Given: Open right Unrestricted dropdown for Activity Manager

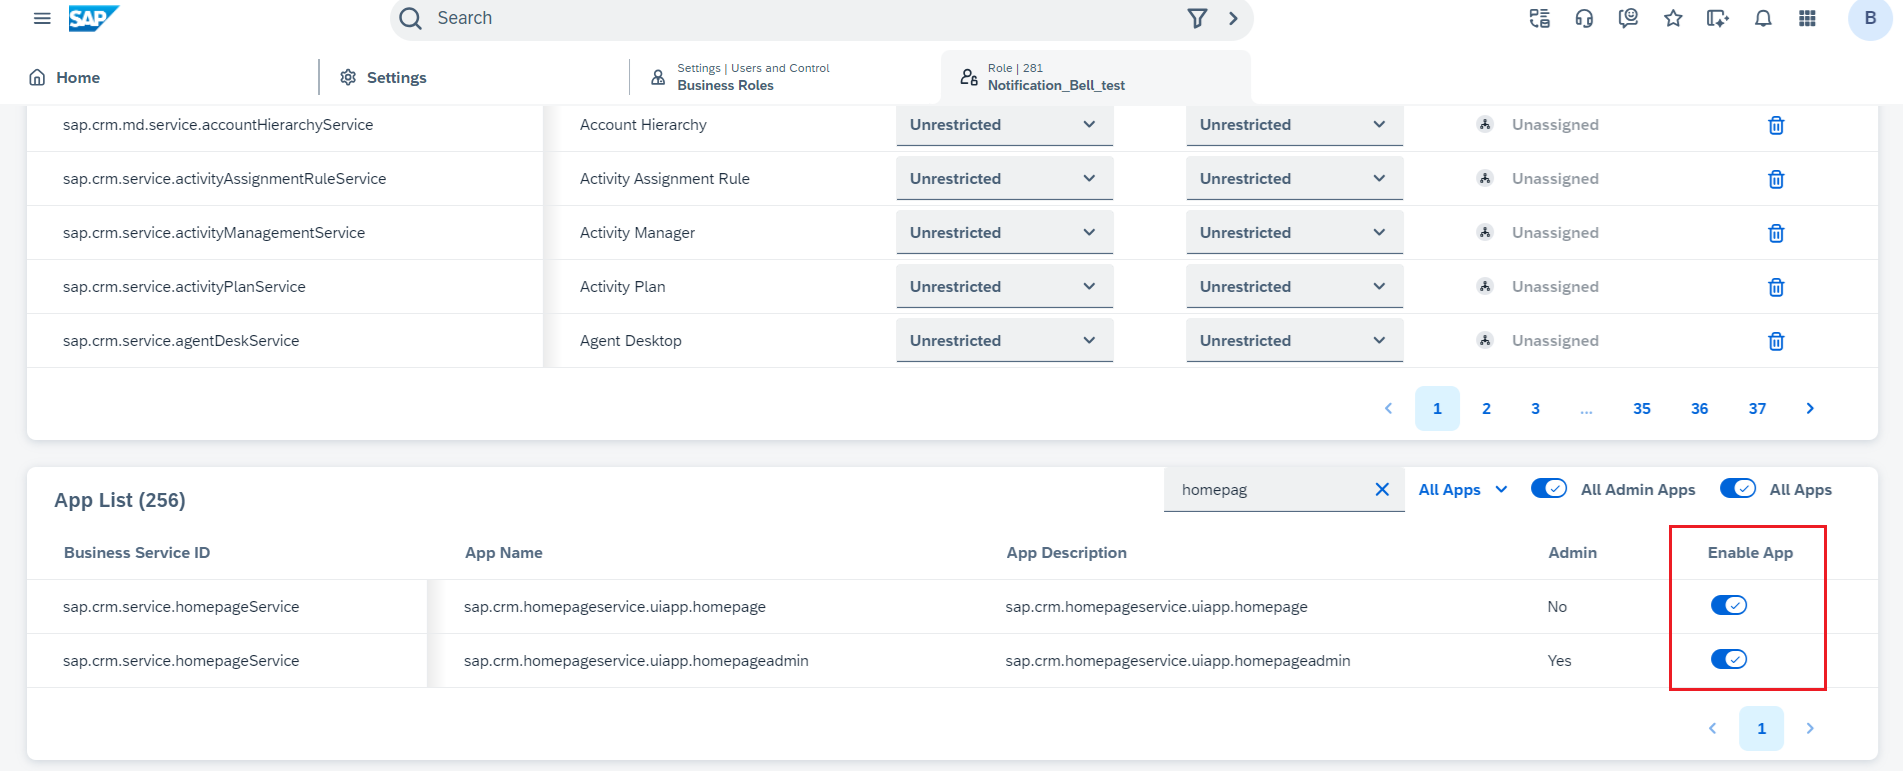Looking at the screenshot, I should click(x=1294, y=233).
